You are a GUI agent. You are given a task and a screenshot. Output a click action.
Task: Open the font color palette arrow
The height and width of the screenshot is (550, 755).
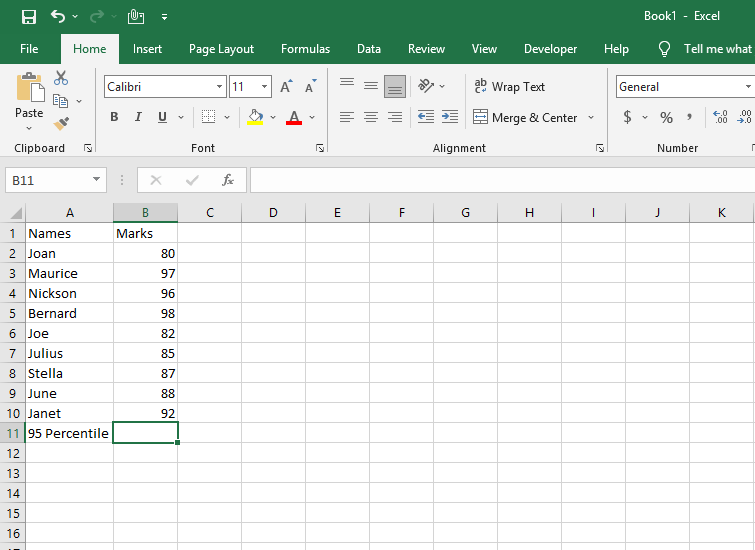pos(312,117)
